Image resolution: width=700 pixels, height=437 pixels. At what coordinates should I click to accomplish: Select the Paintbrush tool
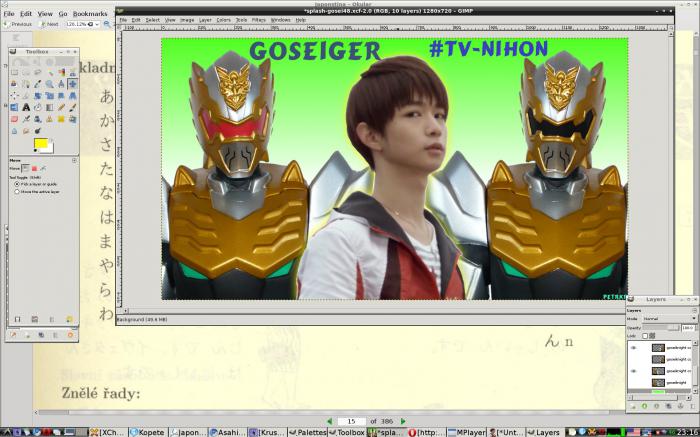point(73,107)
